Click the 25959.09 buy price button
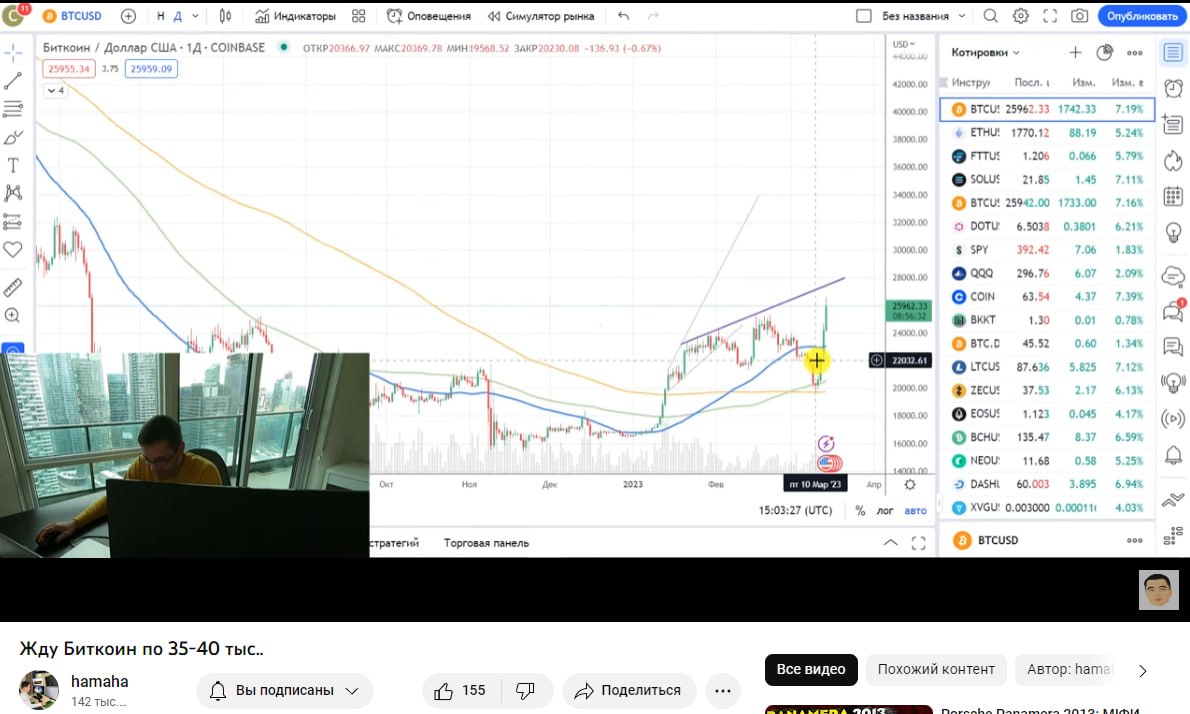This screenshot has width=1190, height=714. [x=151, y=68]
